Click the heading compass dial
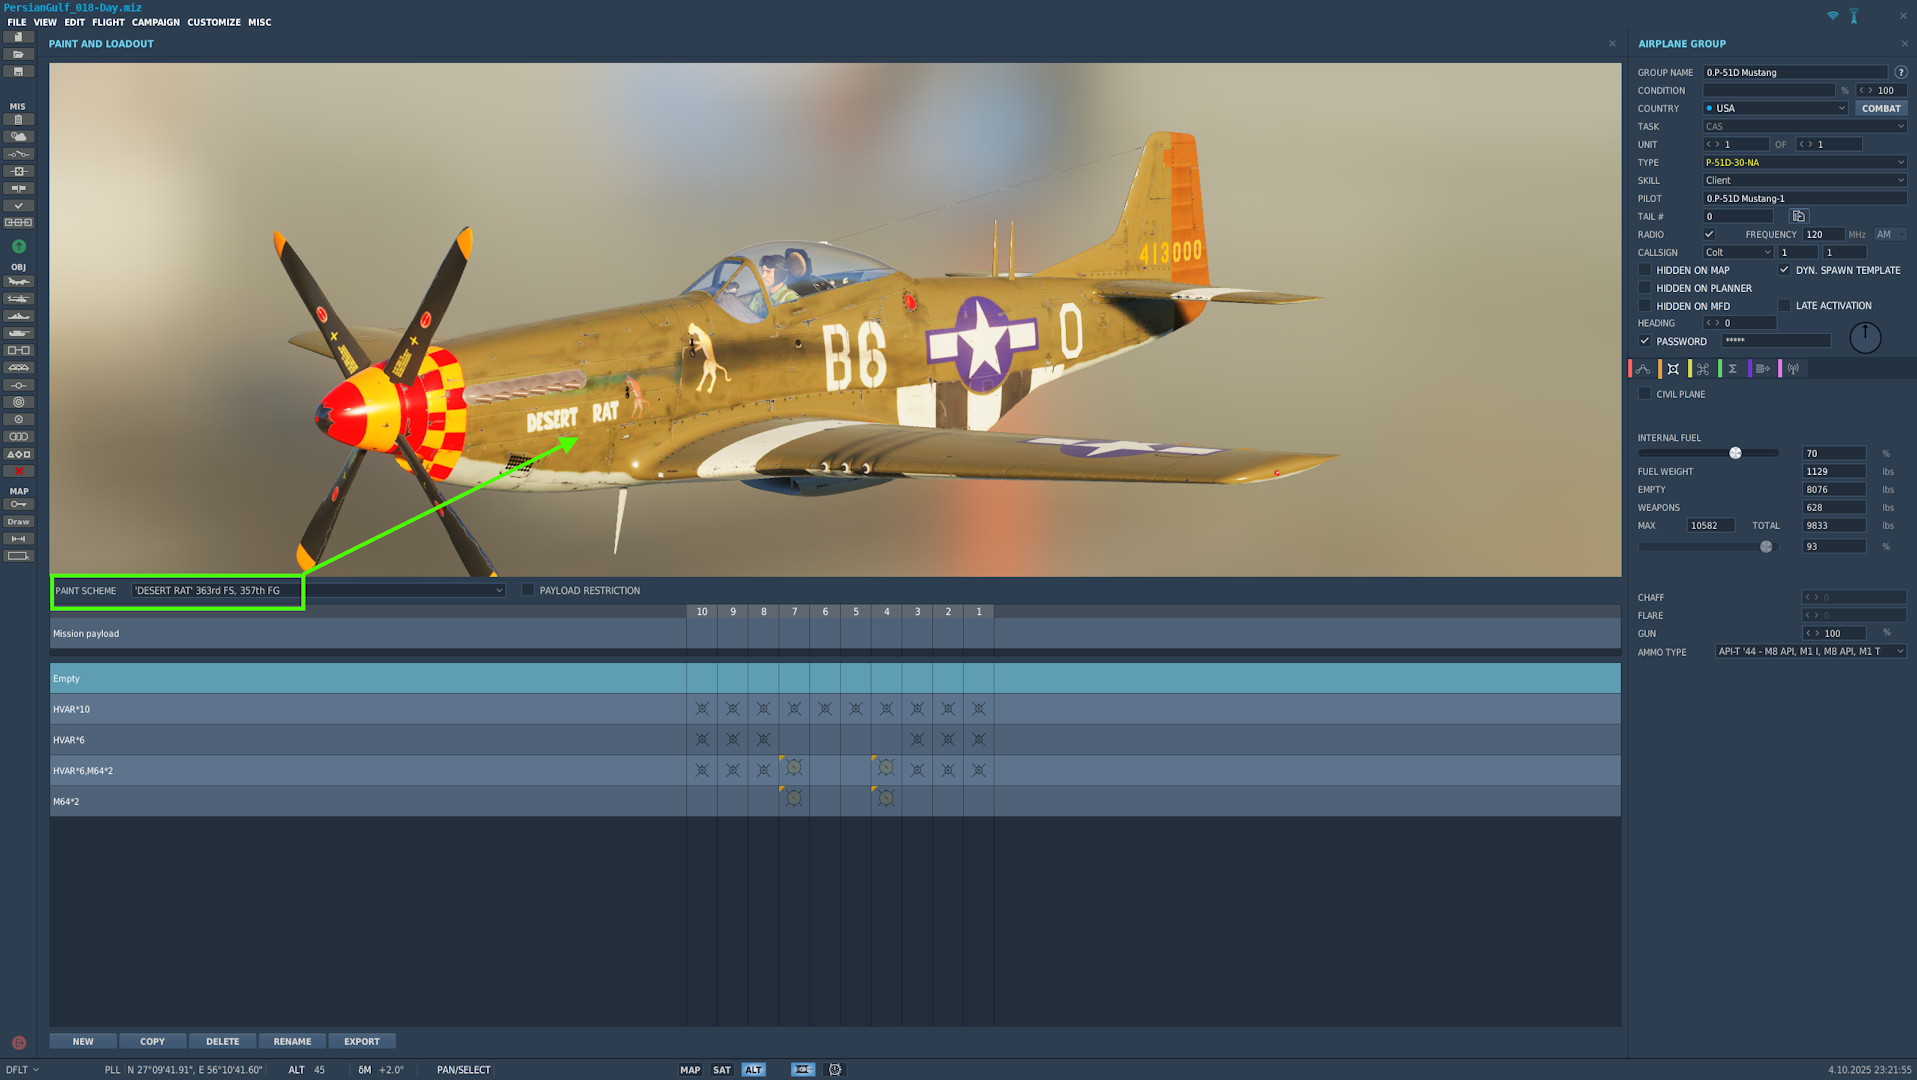This screenshot has height=1080, width=1917. 1865,338
